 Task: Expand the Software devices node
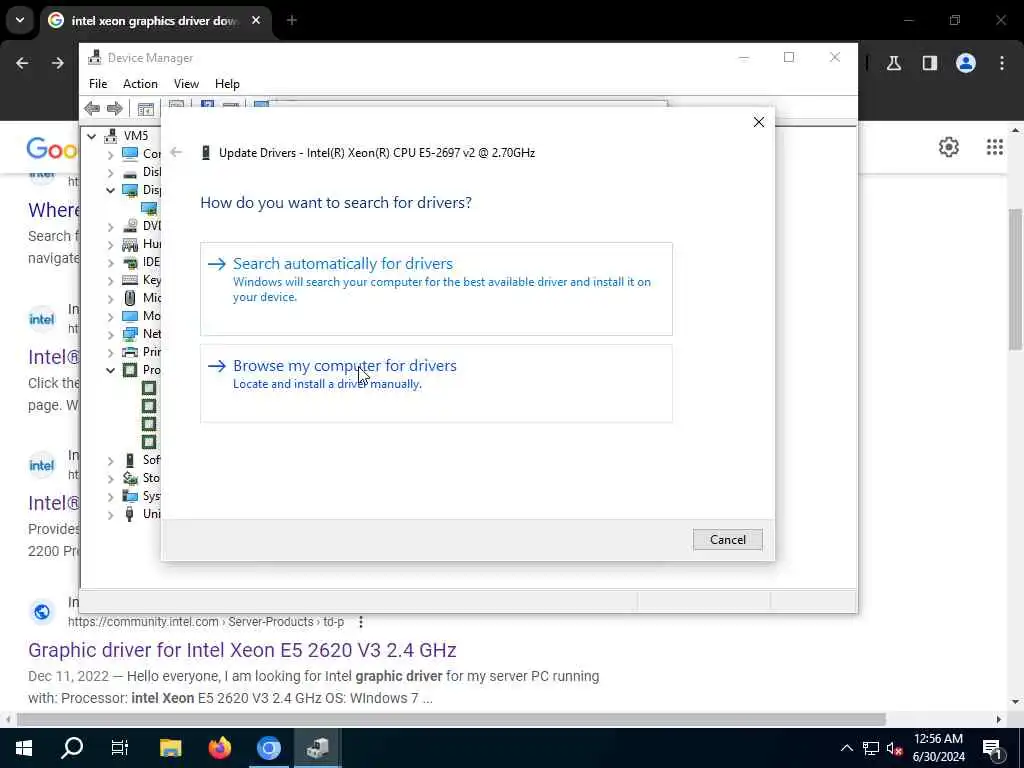(x=110, y=460)
